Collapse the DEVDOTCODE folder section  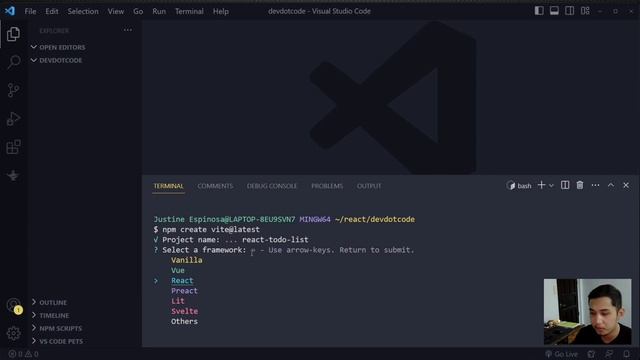coord(56,60)
